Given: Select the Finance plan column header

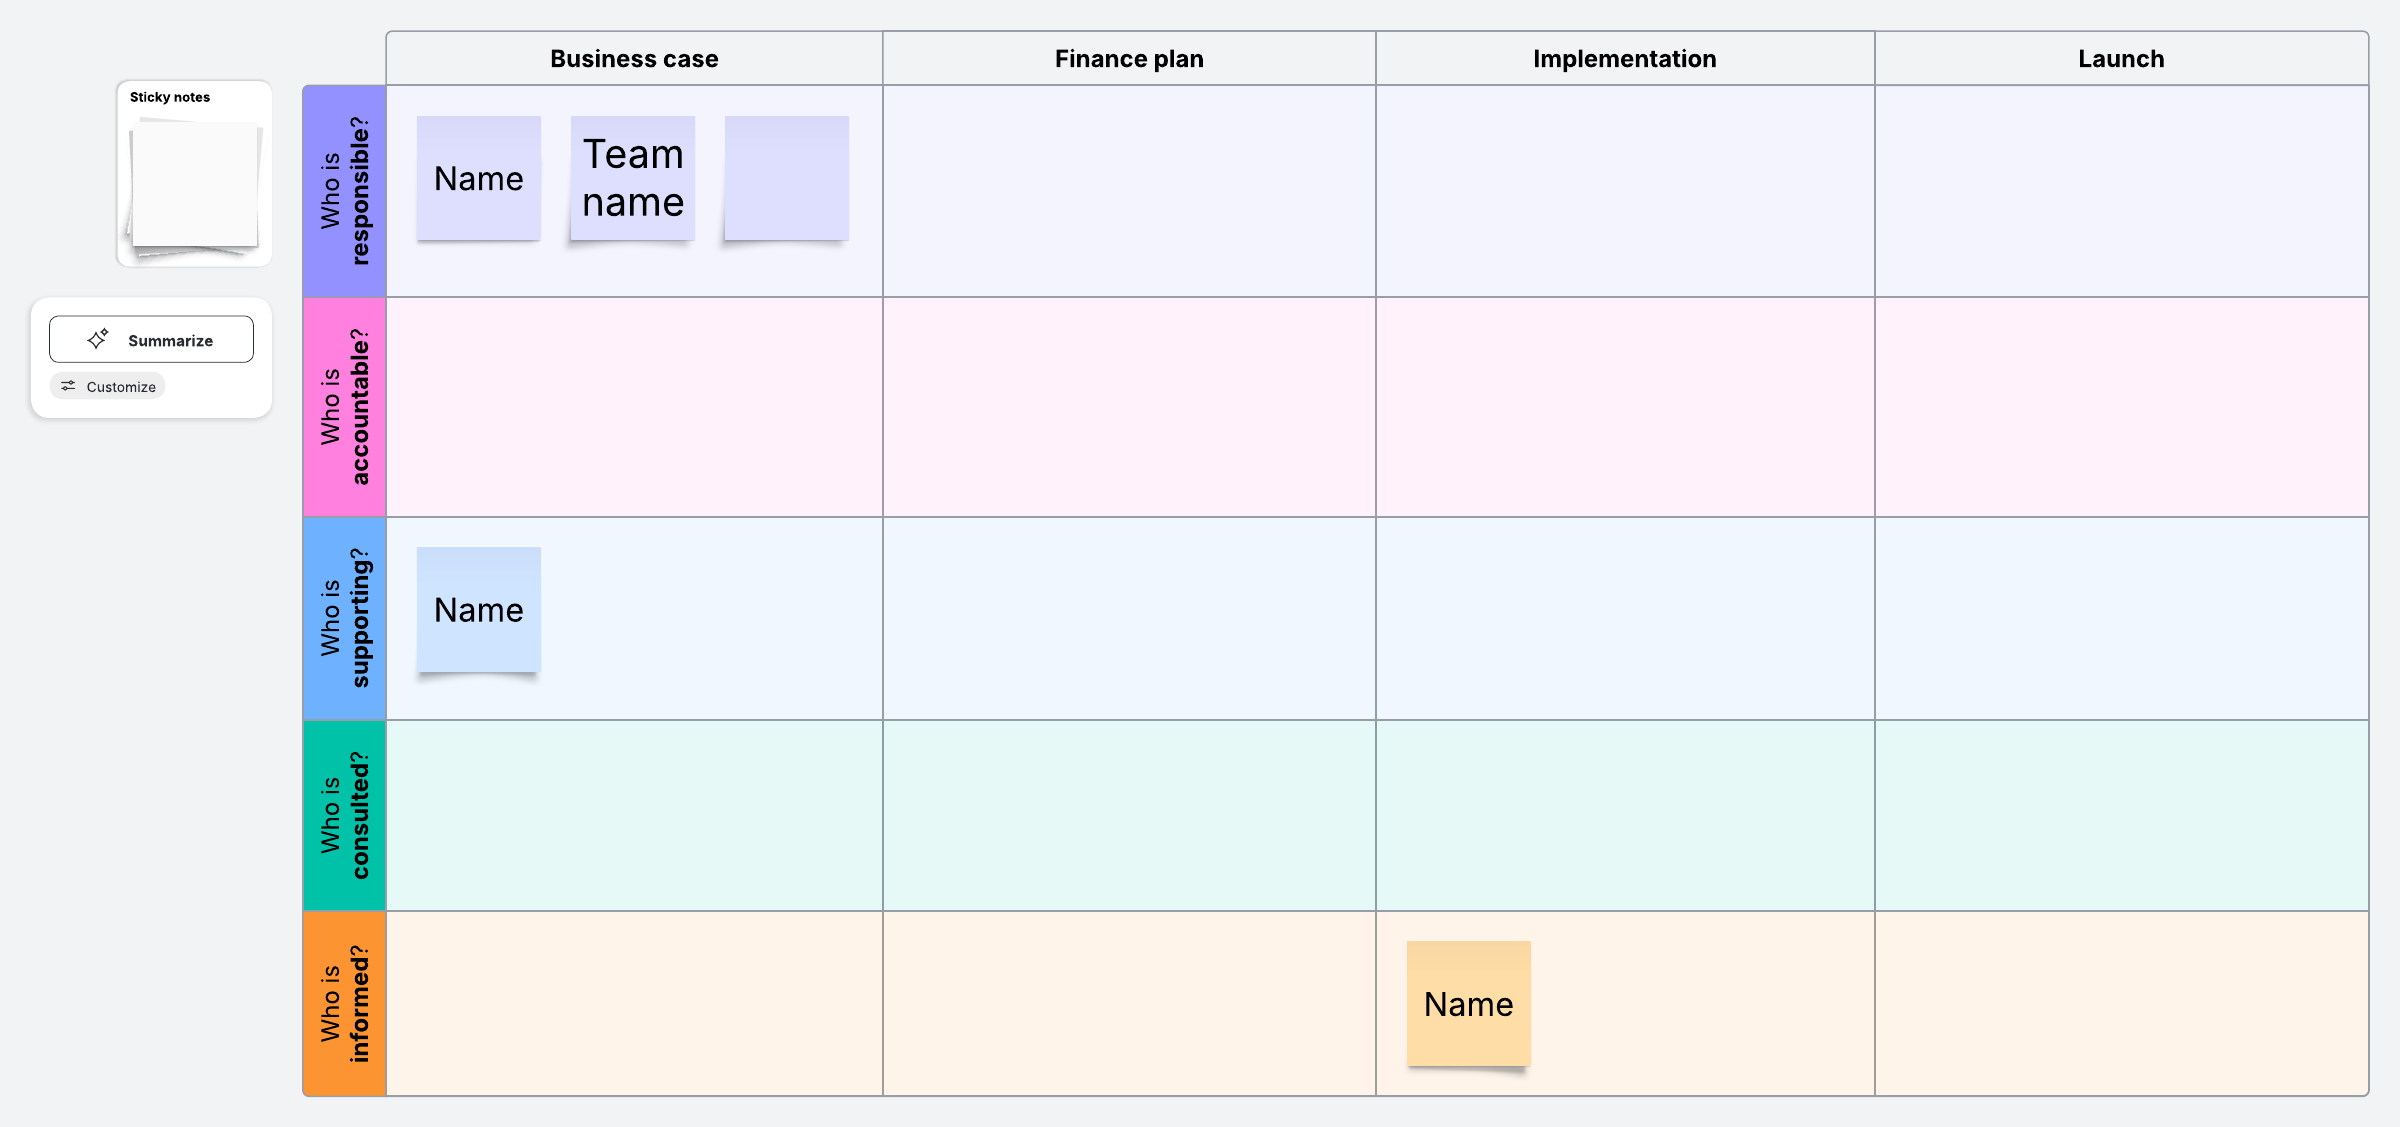Looking at the screenshot, I should 1129,59.
